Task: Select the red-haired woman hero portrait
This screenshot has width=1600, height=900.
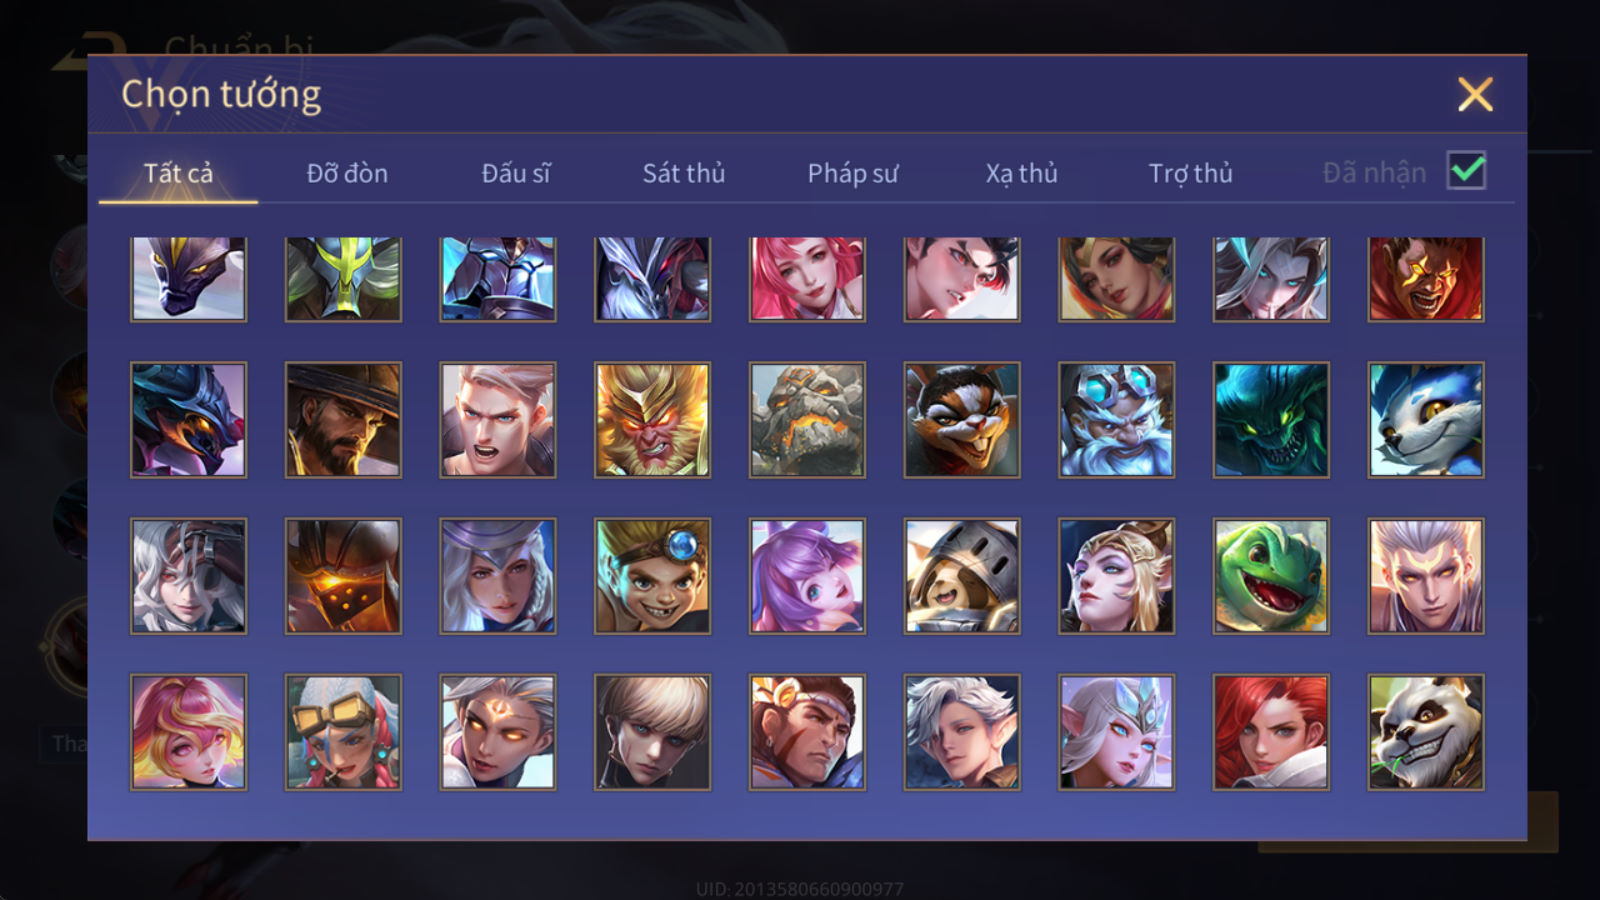Action: point(1271,732)
